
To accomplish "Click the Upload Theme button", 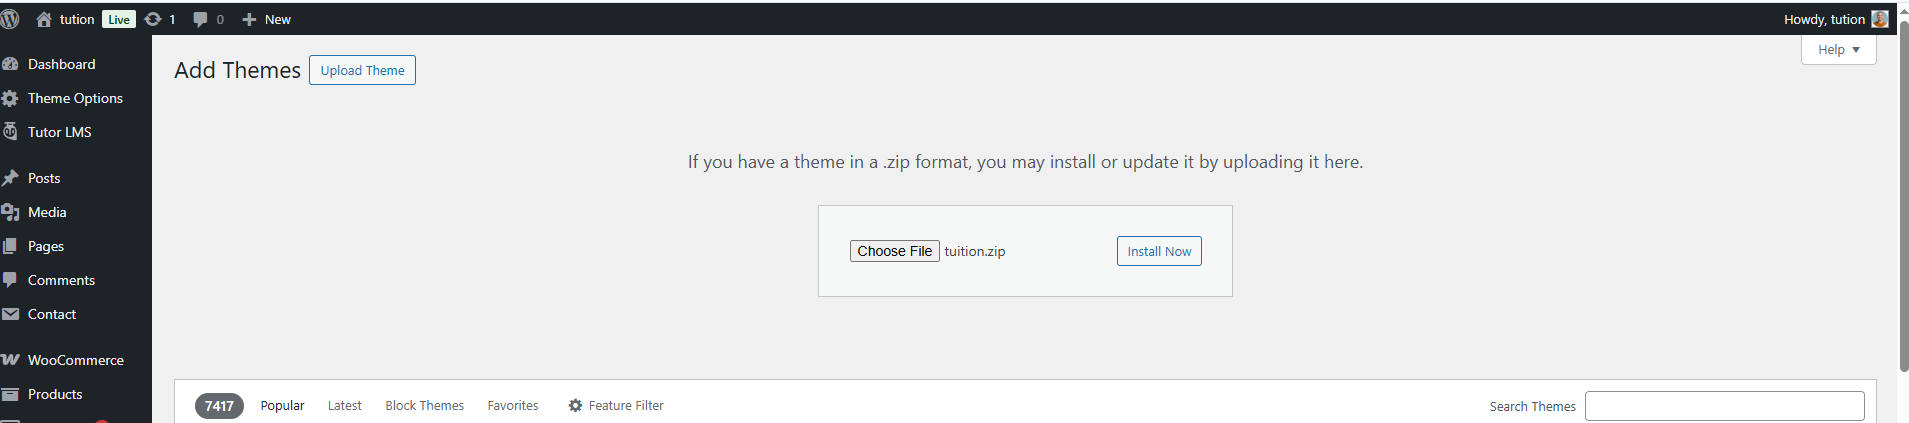I will coord(362,70).
